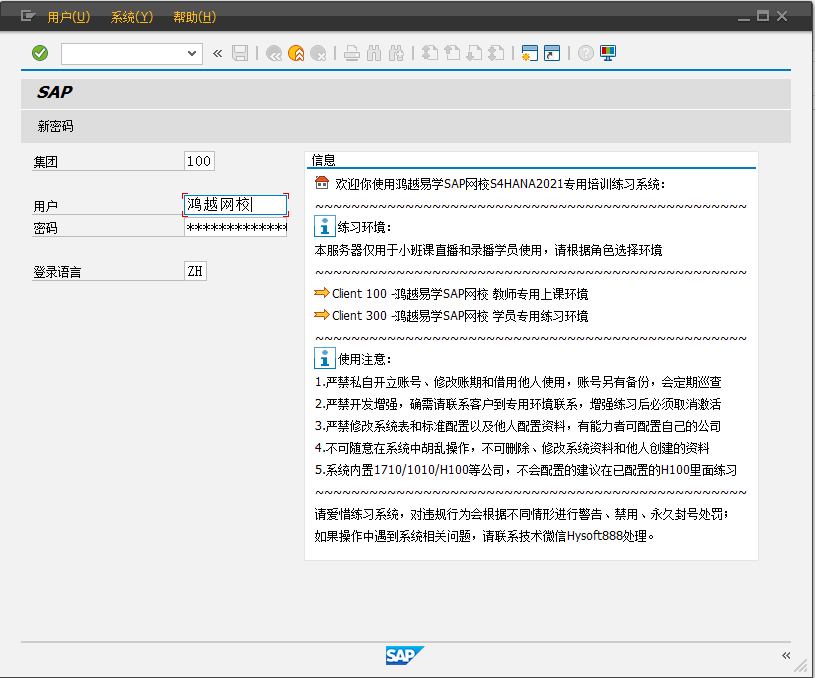Click the Back arrow icon
Image resolution: width=815 pixels, height=678 pixels.
274,53
